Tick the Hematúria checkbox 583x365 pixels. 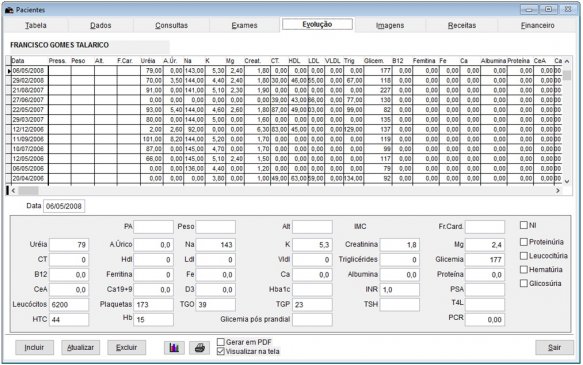click(x=524, y=269)
